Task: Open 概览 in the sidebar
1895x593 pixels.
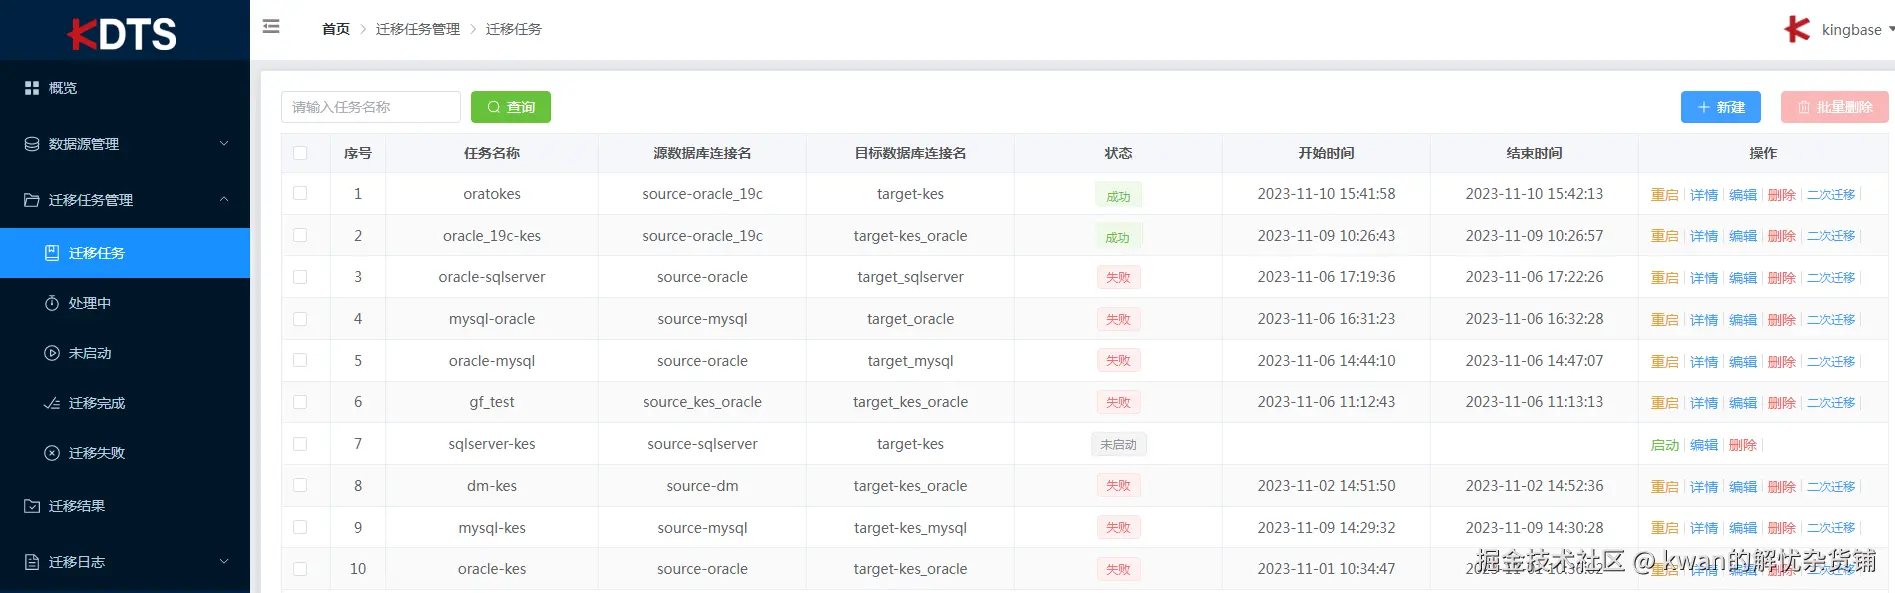Action: (125, 88)
